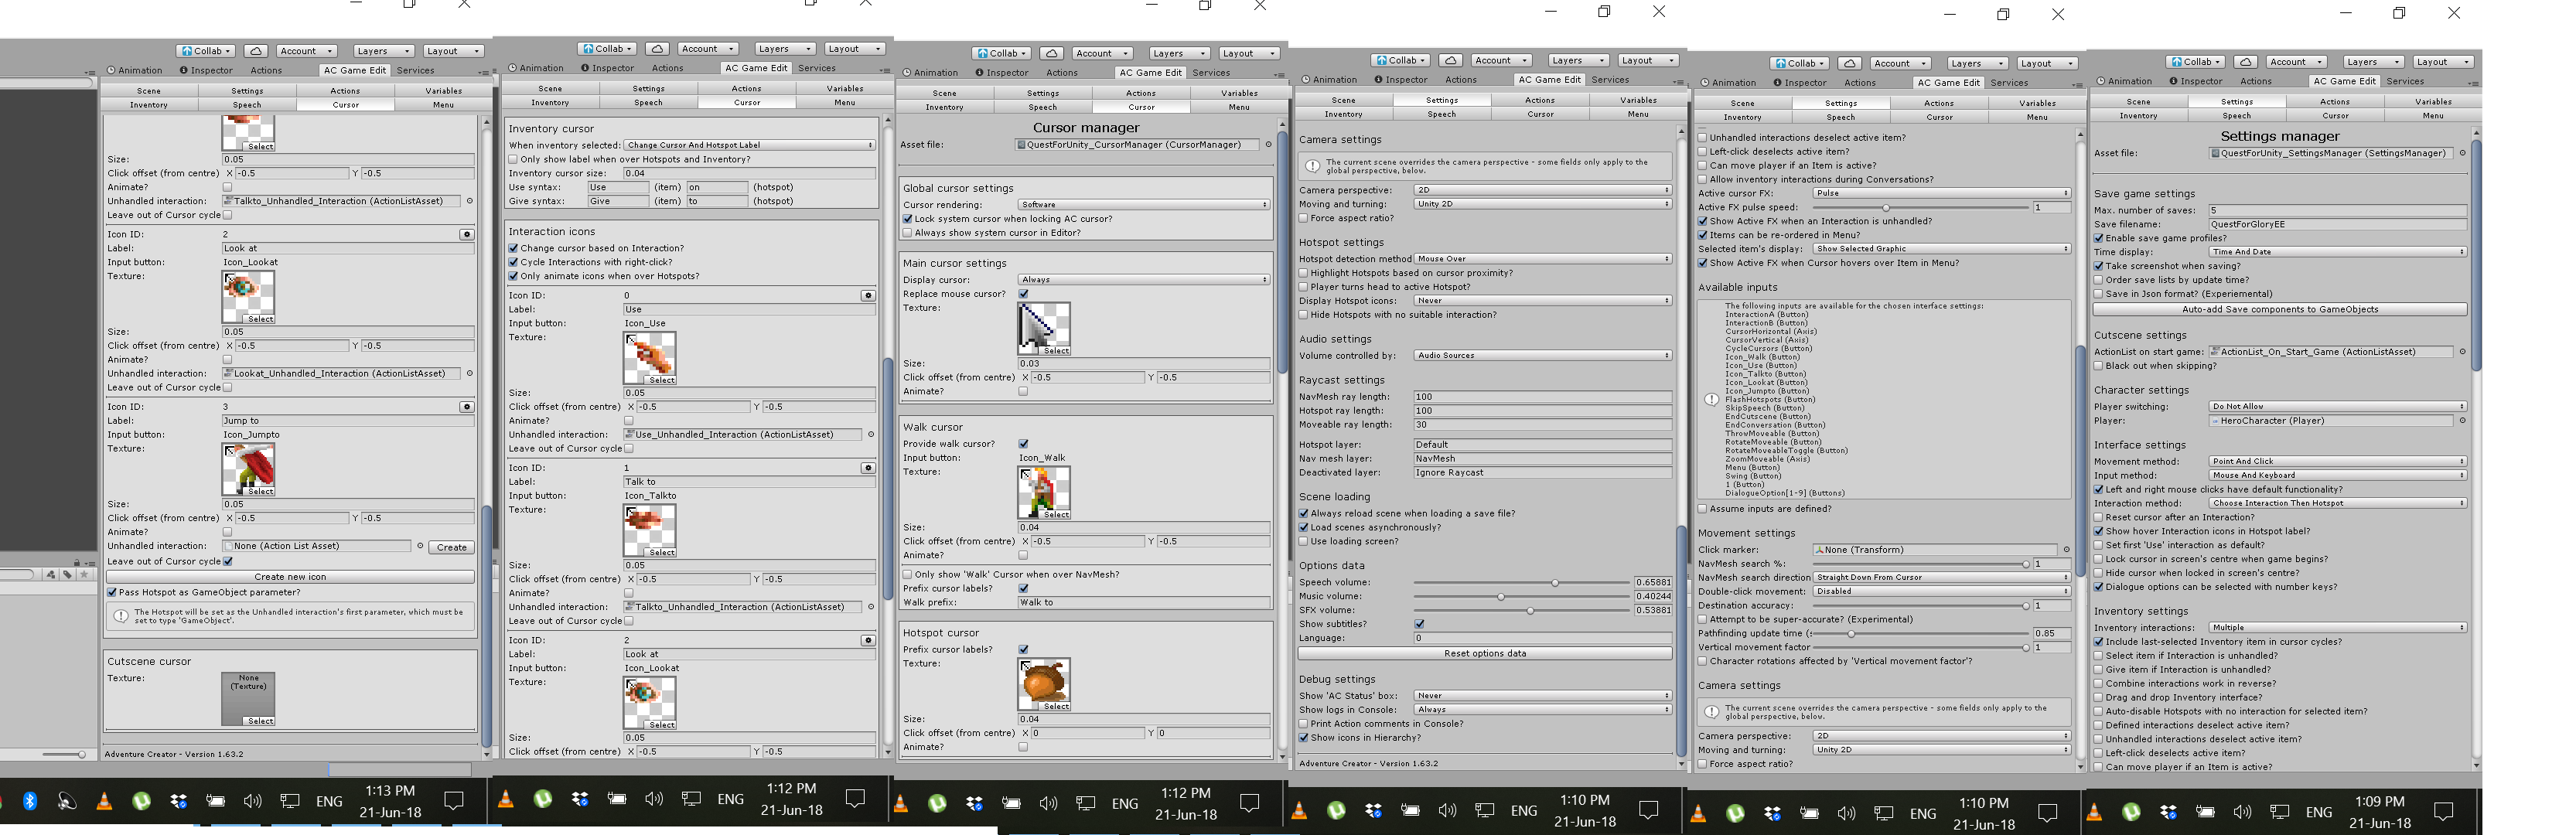Toggle Enable save game profiles checkbox
The image size is (2576, 835).
[2098, 238]
